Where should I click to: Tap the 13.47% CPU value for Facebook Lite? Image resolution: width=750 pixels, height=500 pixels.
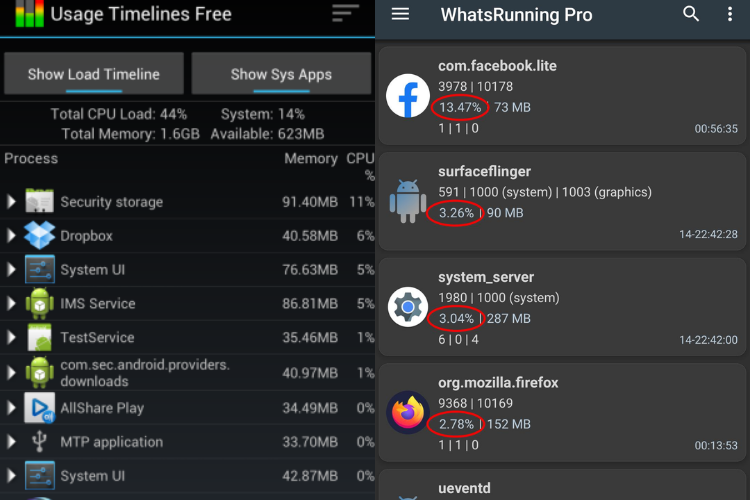tap(460, 107)
